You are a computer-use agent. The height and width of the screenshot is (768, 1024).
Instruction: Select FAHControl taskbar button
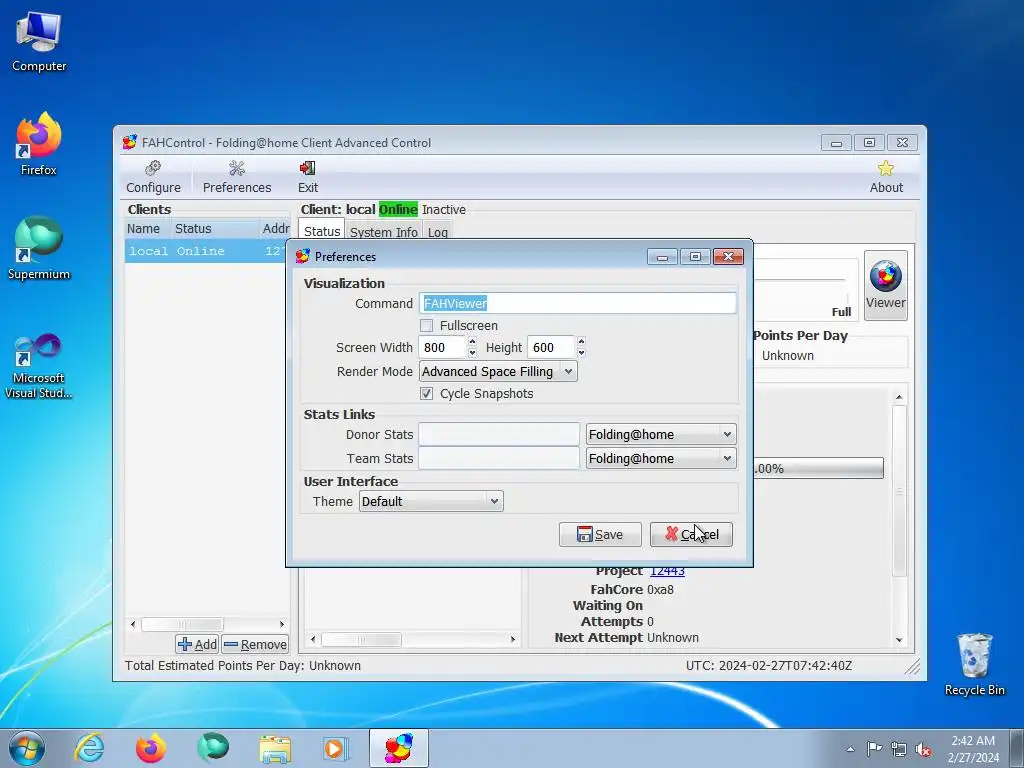click(398, 748)
